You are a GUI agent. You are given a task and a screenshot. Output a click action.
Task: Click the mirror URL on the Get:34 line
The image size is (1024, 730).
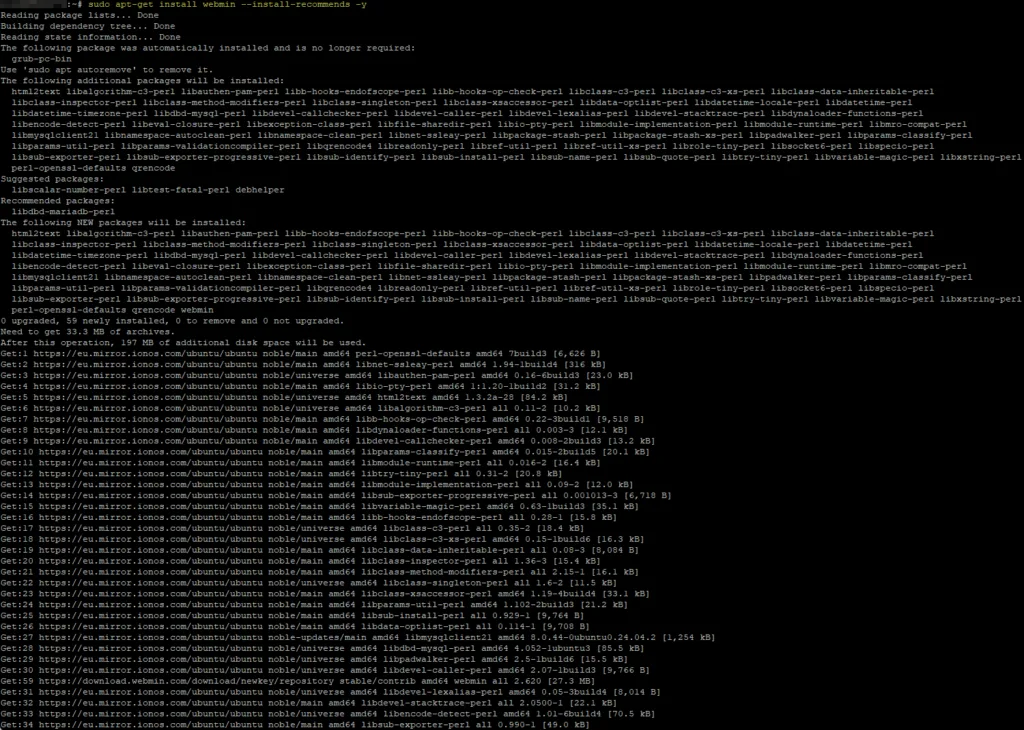coord(128,724)
